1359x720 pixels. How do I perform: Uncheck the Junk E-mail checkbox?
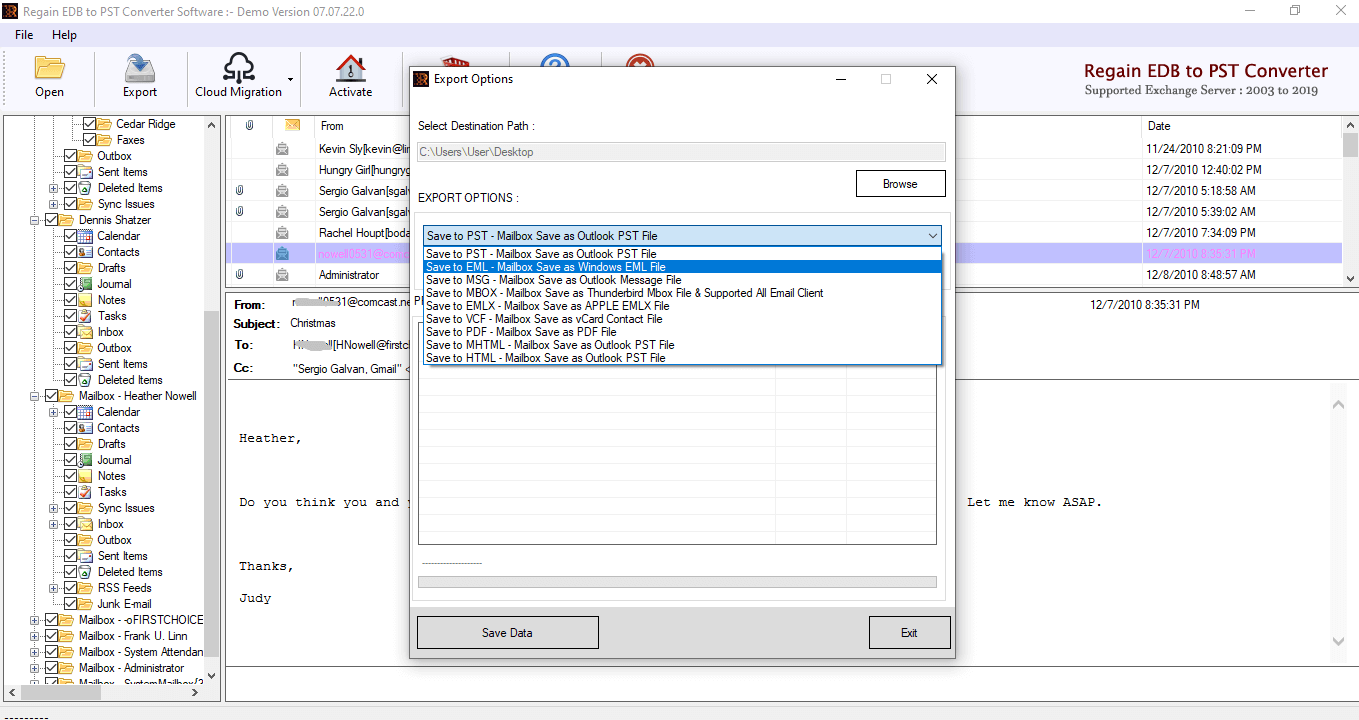(70, 604)
